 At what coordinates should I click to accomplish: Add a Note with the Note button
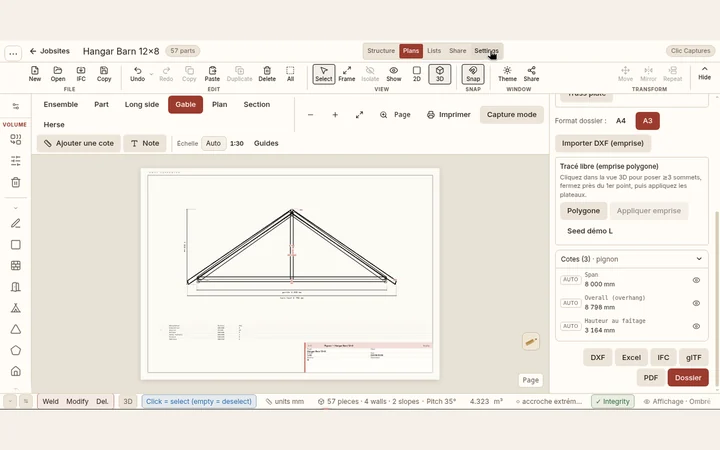click(145, 143)
